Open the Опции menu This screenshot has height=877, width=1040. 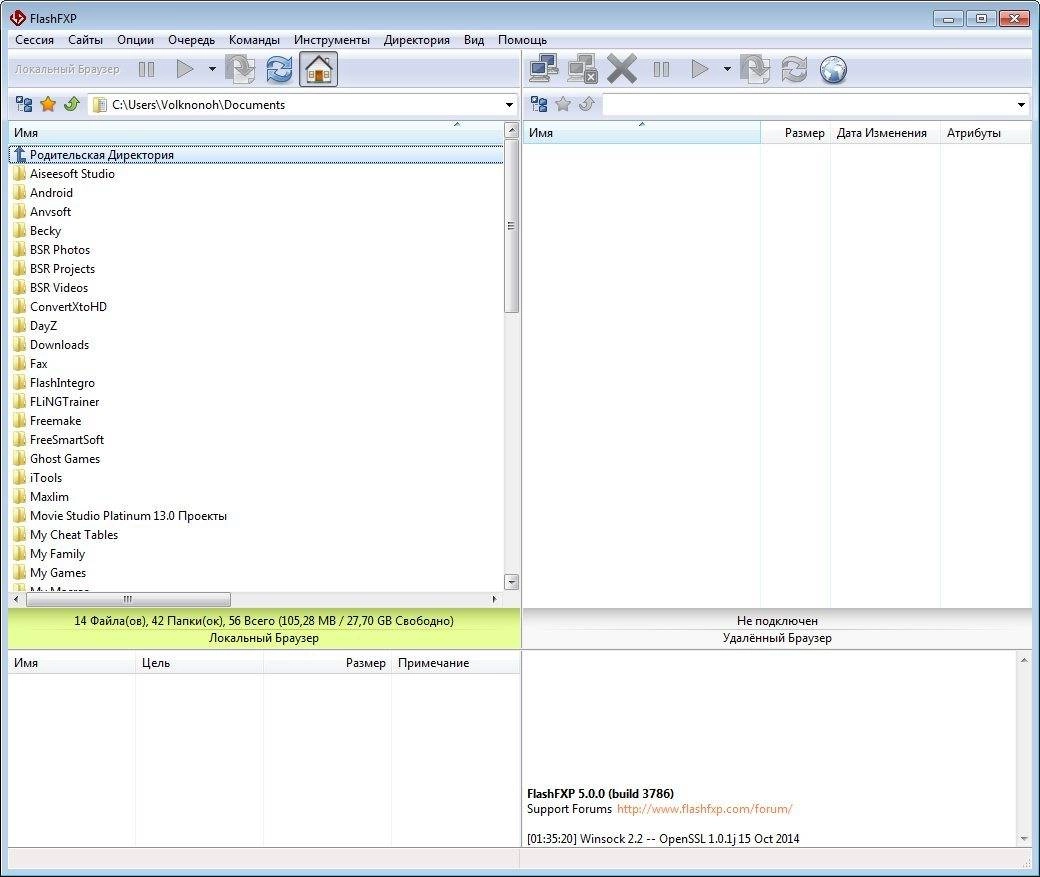click(135, 40)
